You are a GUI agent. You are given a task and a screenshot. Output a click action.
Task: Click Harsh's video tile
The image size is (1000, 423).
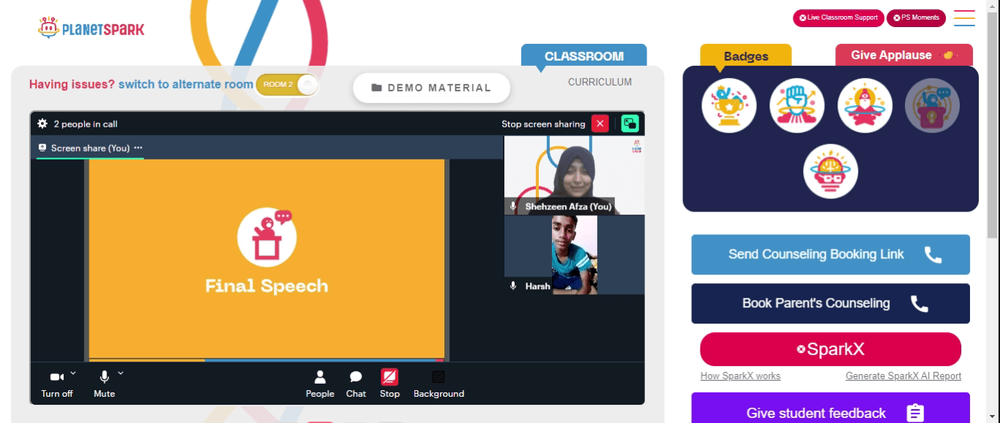pos(574,255)
